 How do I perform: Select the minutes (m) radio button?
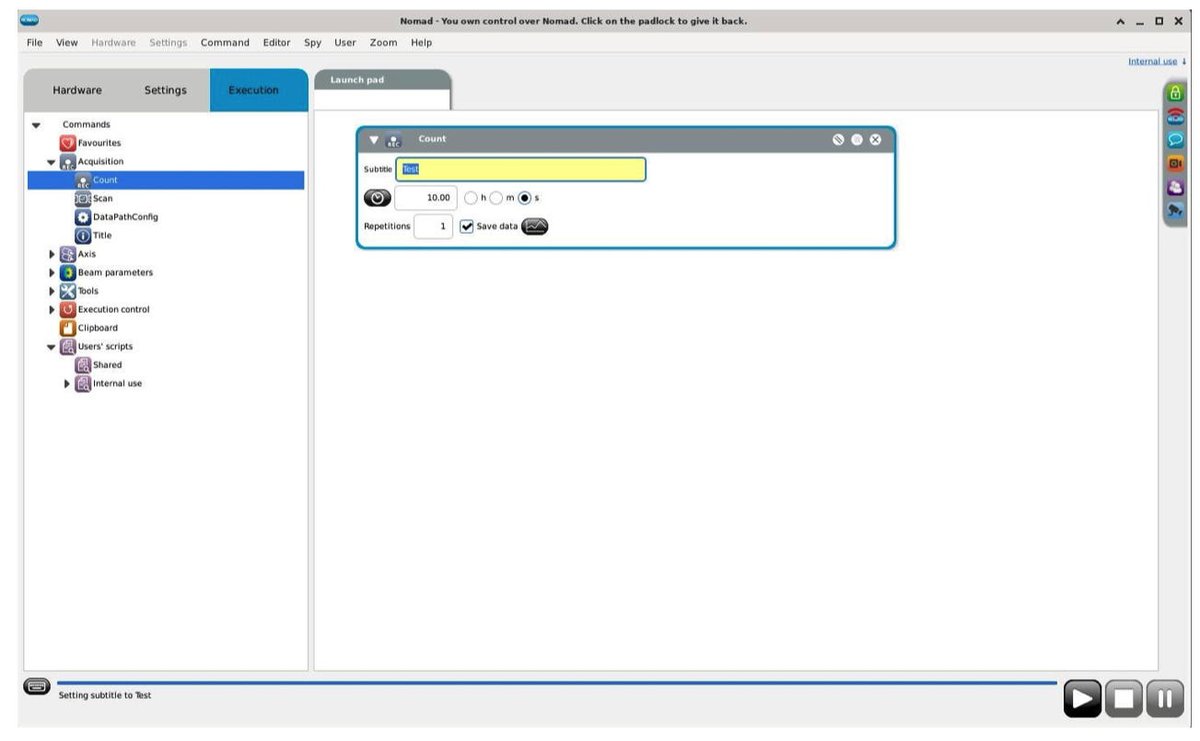[497, 198]
